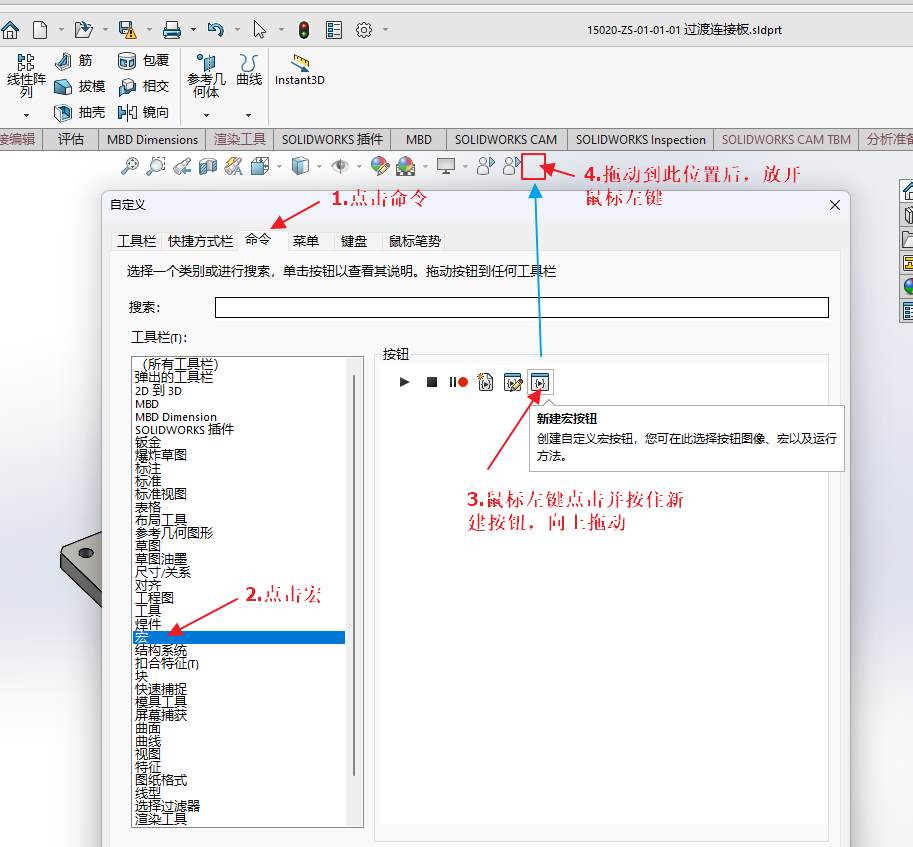Click the traffic light rebuild icon

(x=303, y=30)
